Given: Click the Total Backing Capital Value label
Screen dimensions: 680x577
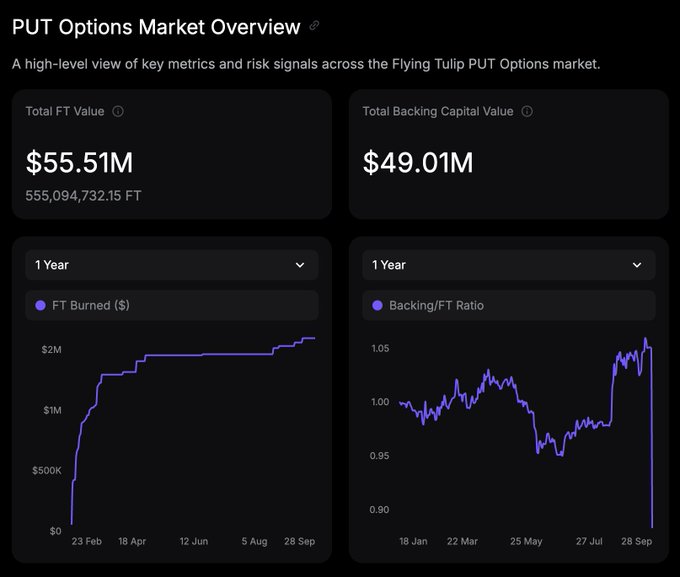Looking at the screenshot, I should [x=438, y=111].
